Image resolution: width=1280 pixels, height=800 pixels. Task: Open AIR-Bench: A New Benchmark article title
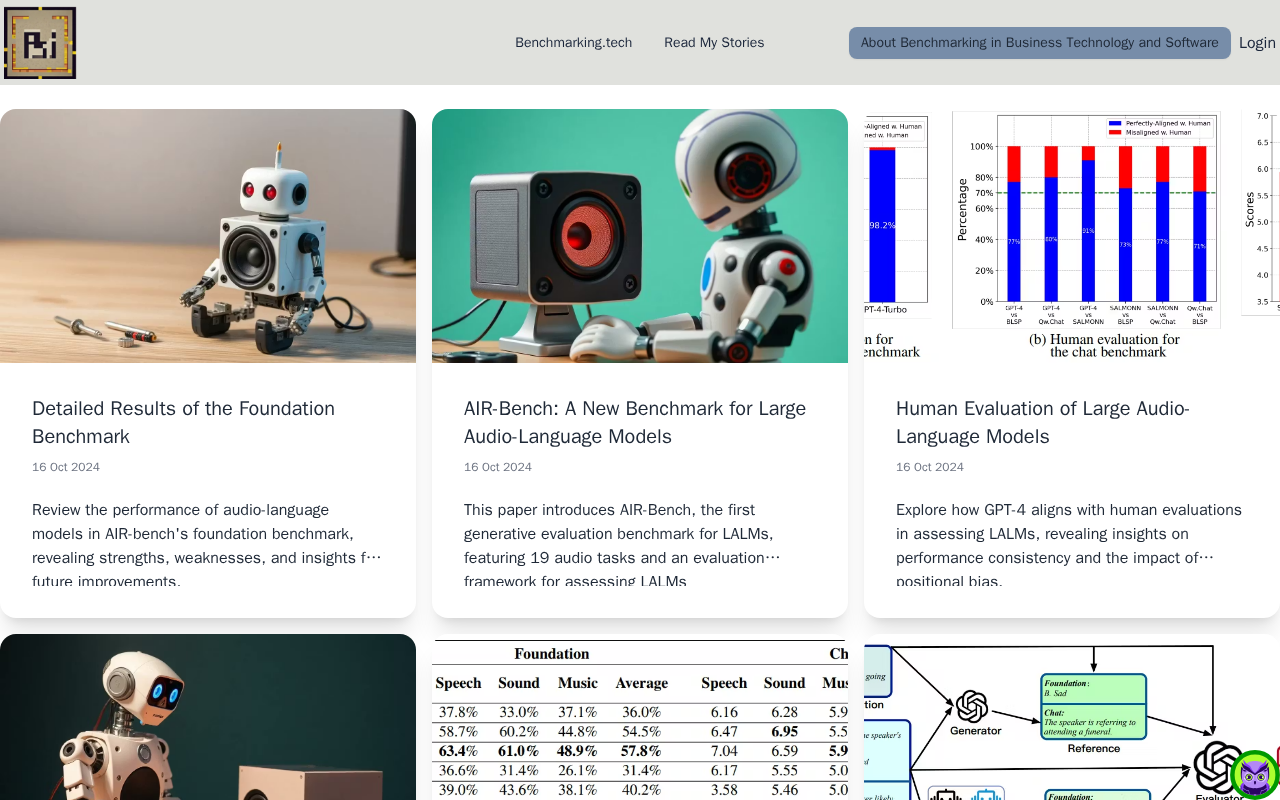pos(635,422)
